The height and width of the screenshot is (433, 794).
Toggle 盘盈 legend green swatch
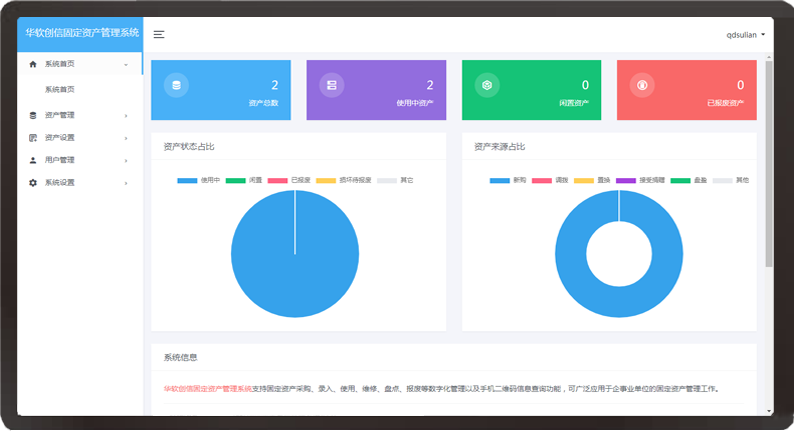(x=681, y=180)
